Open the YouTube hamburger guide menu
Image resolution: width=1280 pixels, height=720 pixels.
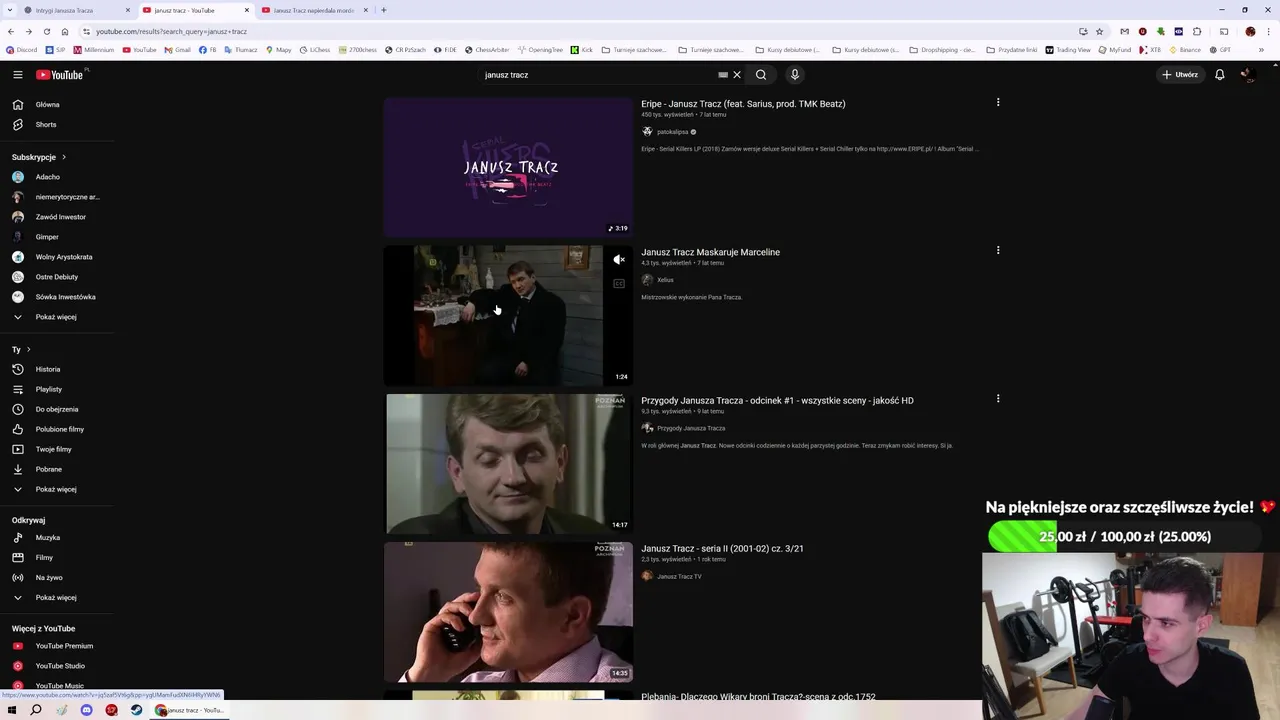click(18, 75)
